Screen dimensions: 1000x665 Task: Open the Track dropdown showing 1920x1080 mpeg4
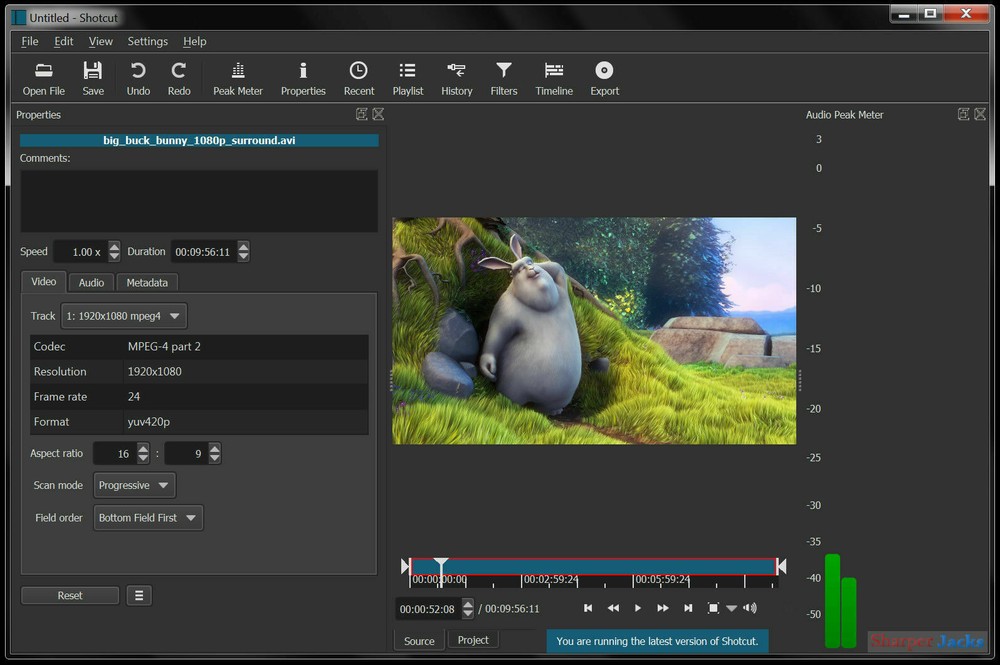click(x=123, y=315)
